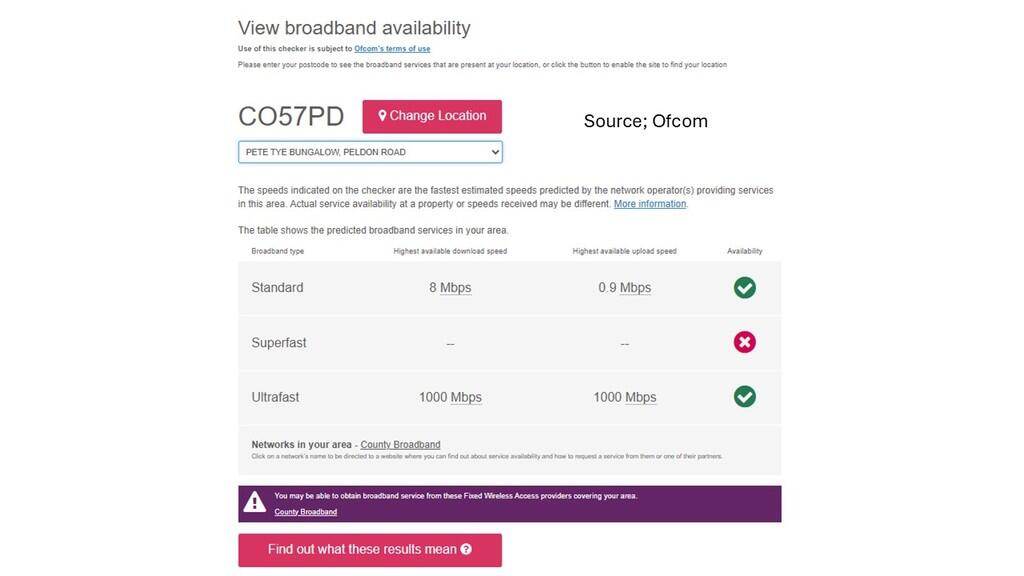Click the warning triangle in purple banner
This screenshot has height=576, width=1024.
coord(255,502)
